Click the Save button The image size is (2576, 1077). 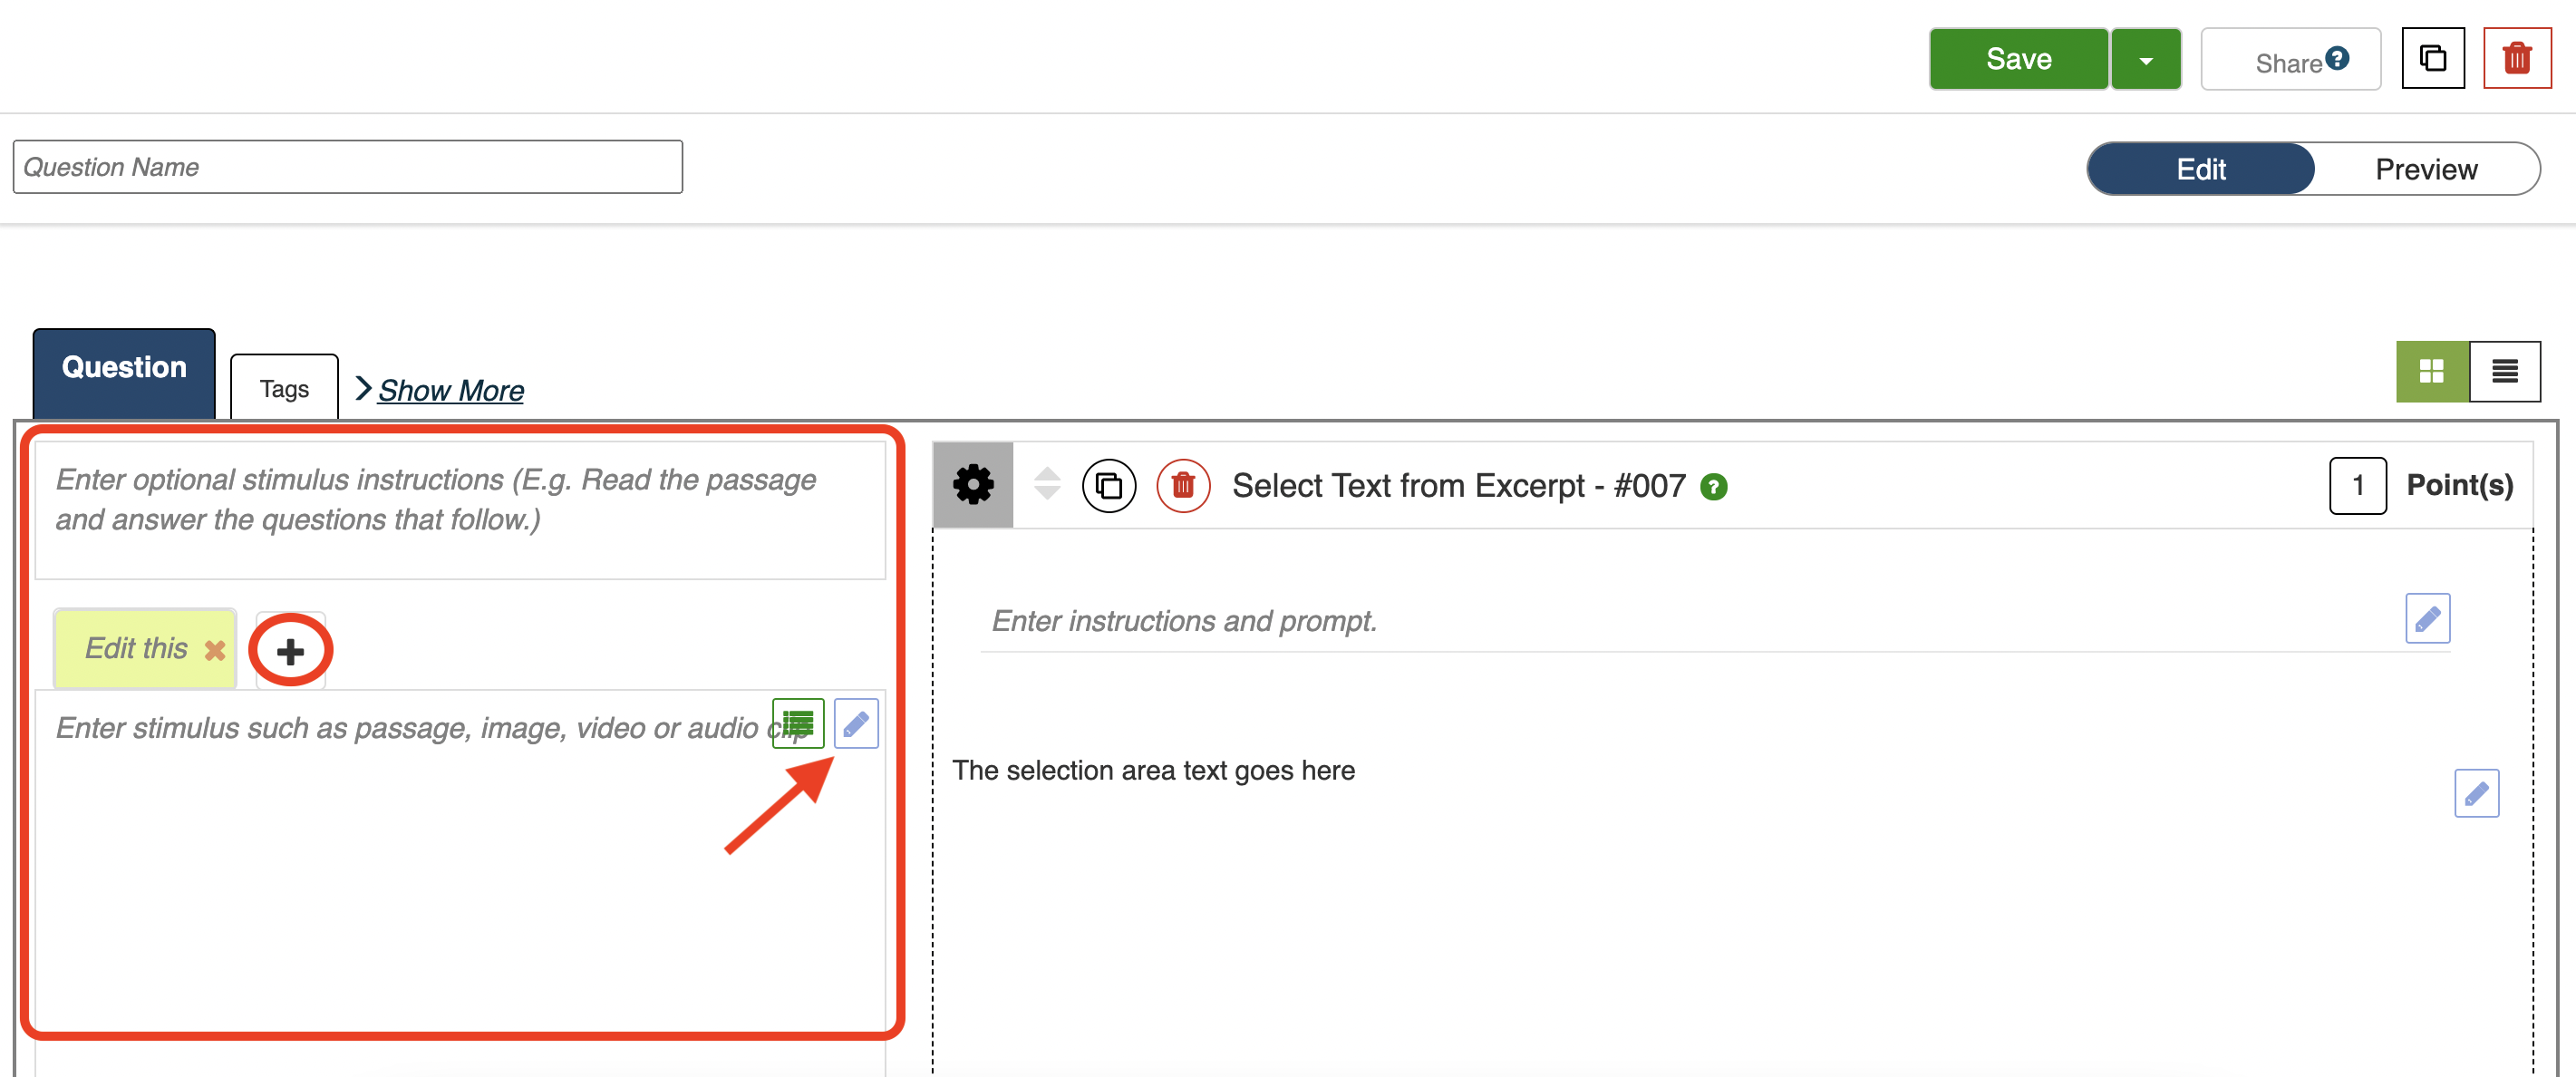tap(2017, 60)
